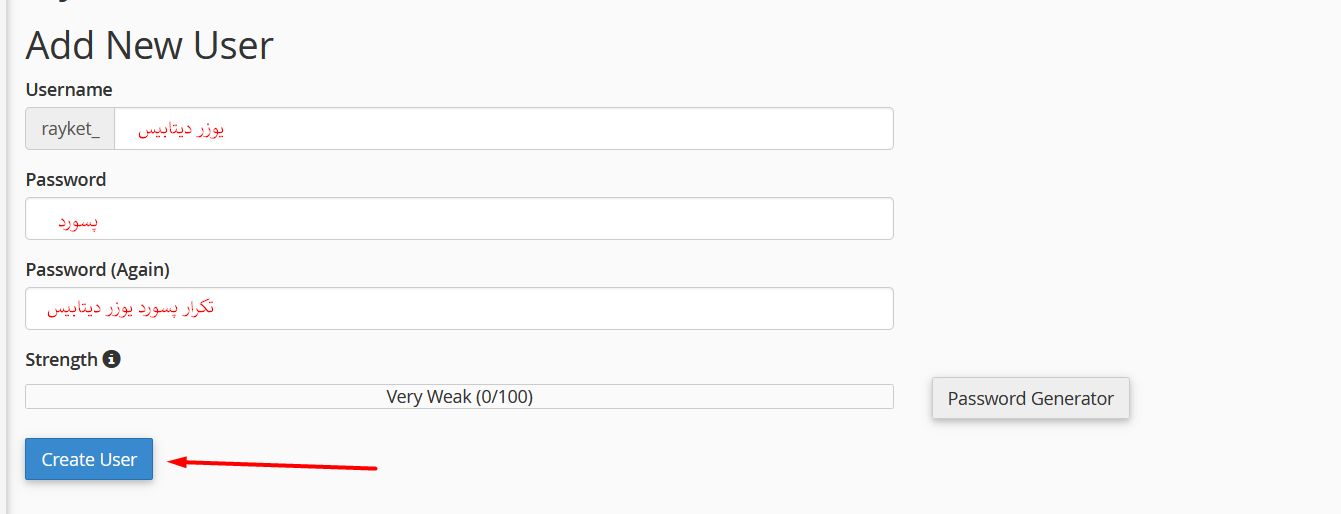Click the Password (Again) label
Image resolution: width=1341 pixels, height=514 pixels.
(x=98, y=270)
